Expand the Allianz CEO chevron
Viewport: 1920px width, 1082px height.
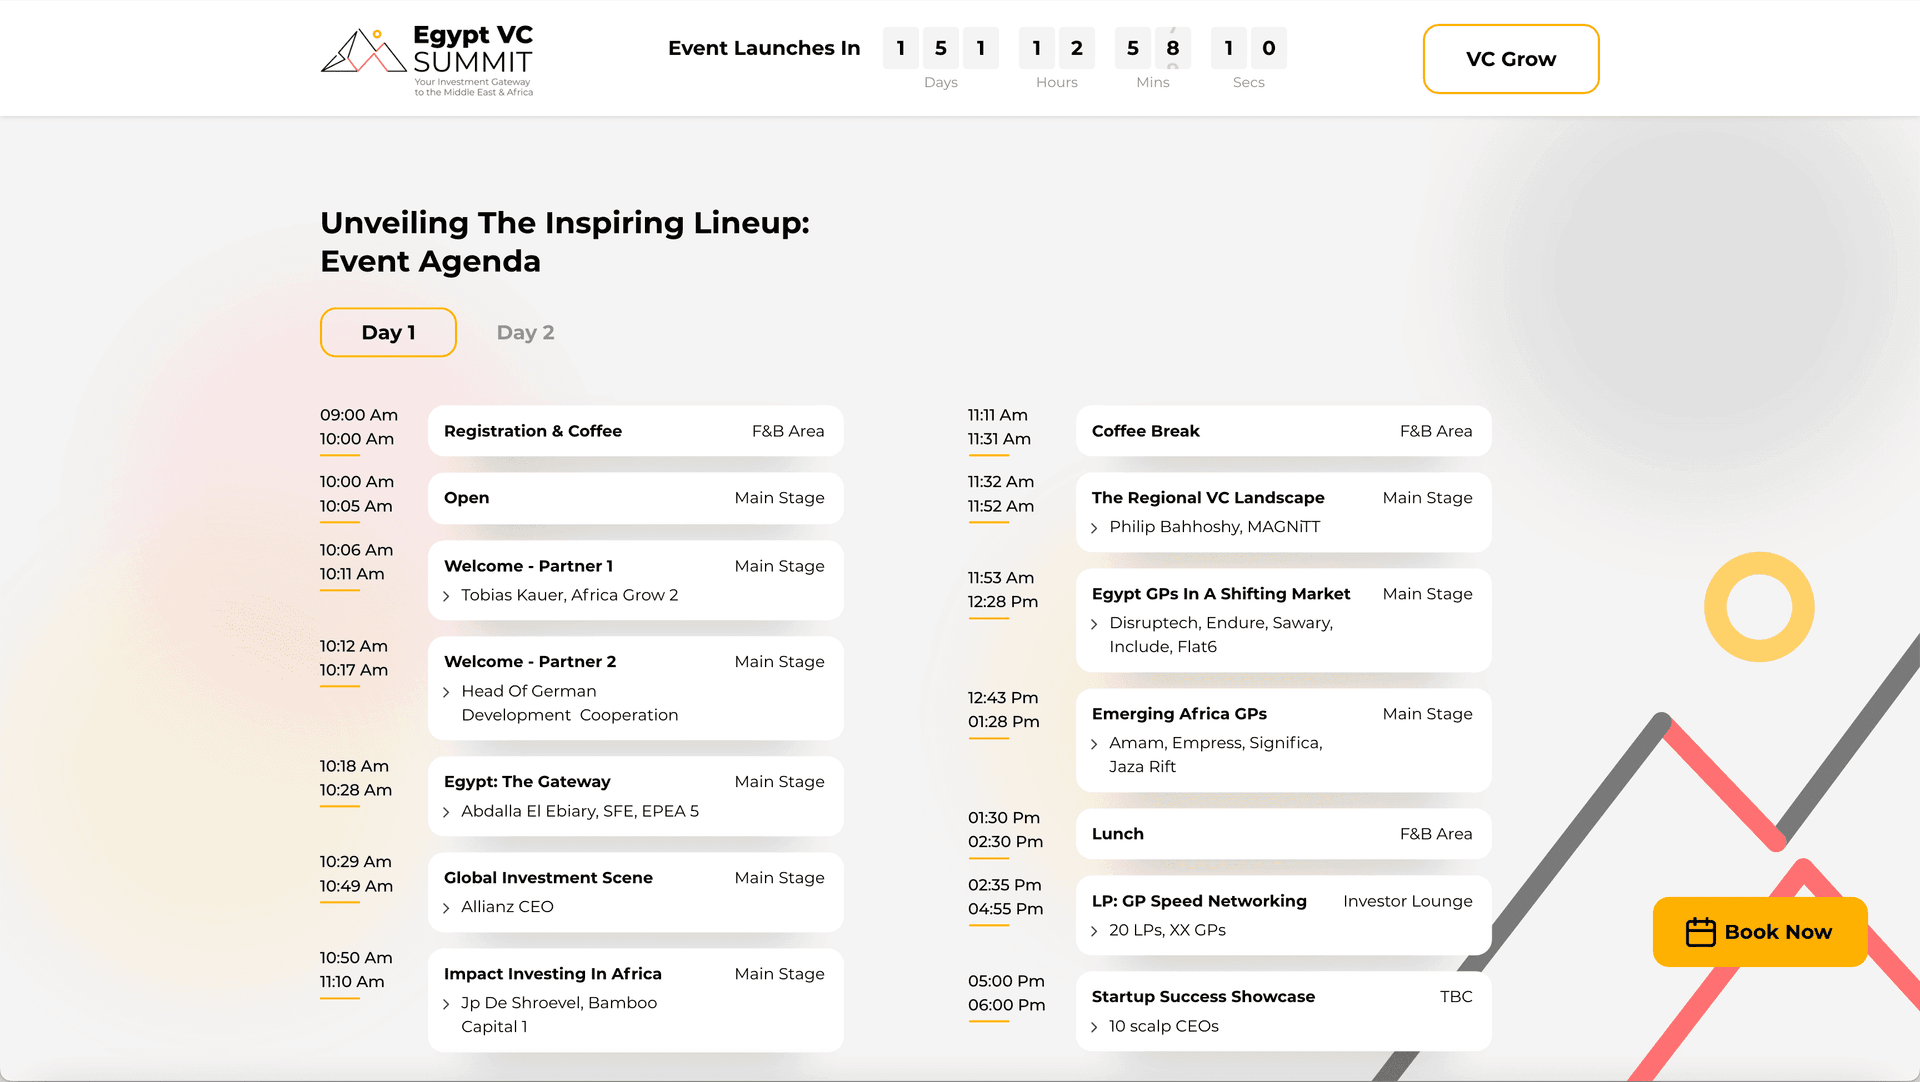(x=446, y=908)
